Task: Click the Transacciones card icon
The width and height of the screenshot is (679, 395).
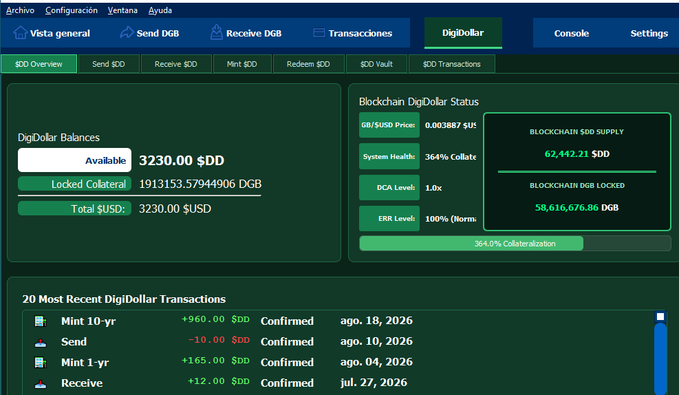Action: coord(319,32)
